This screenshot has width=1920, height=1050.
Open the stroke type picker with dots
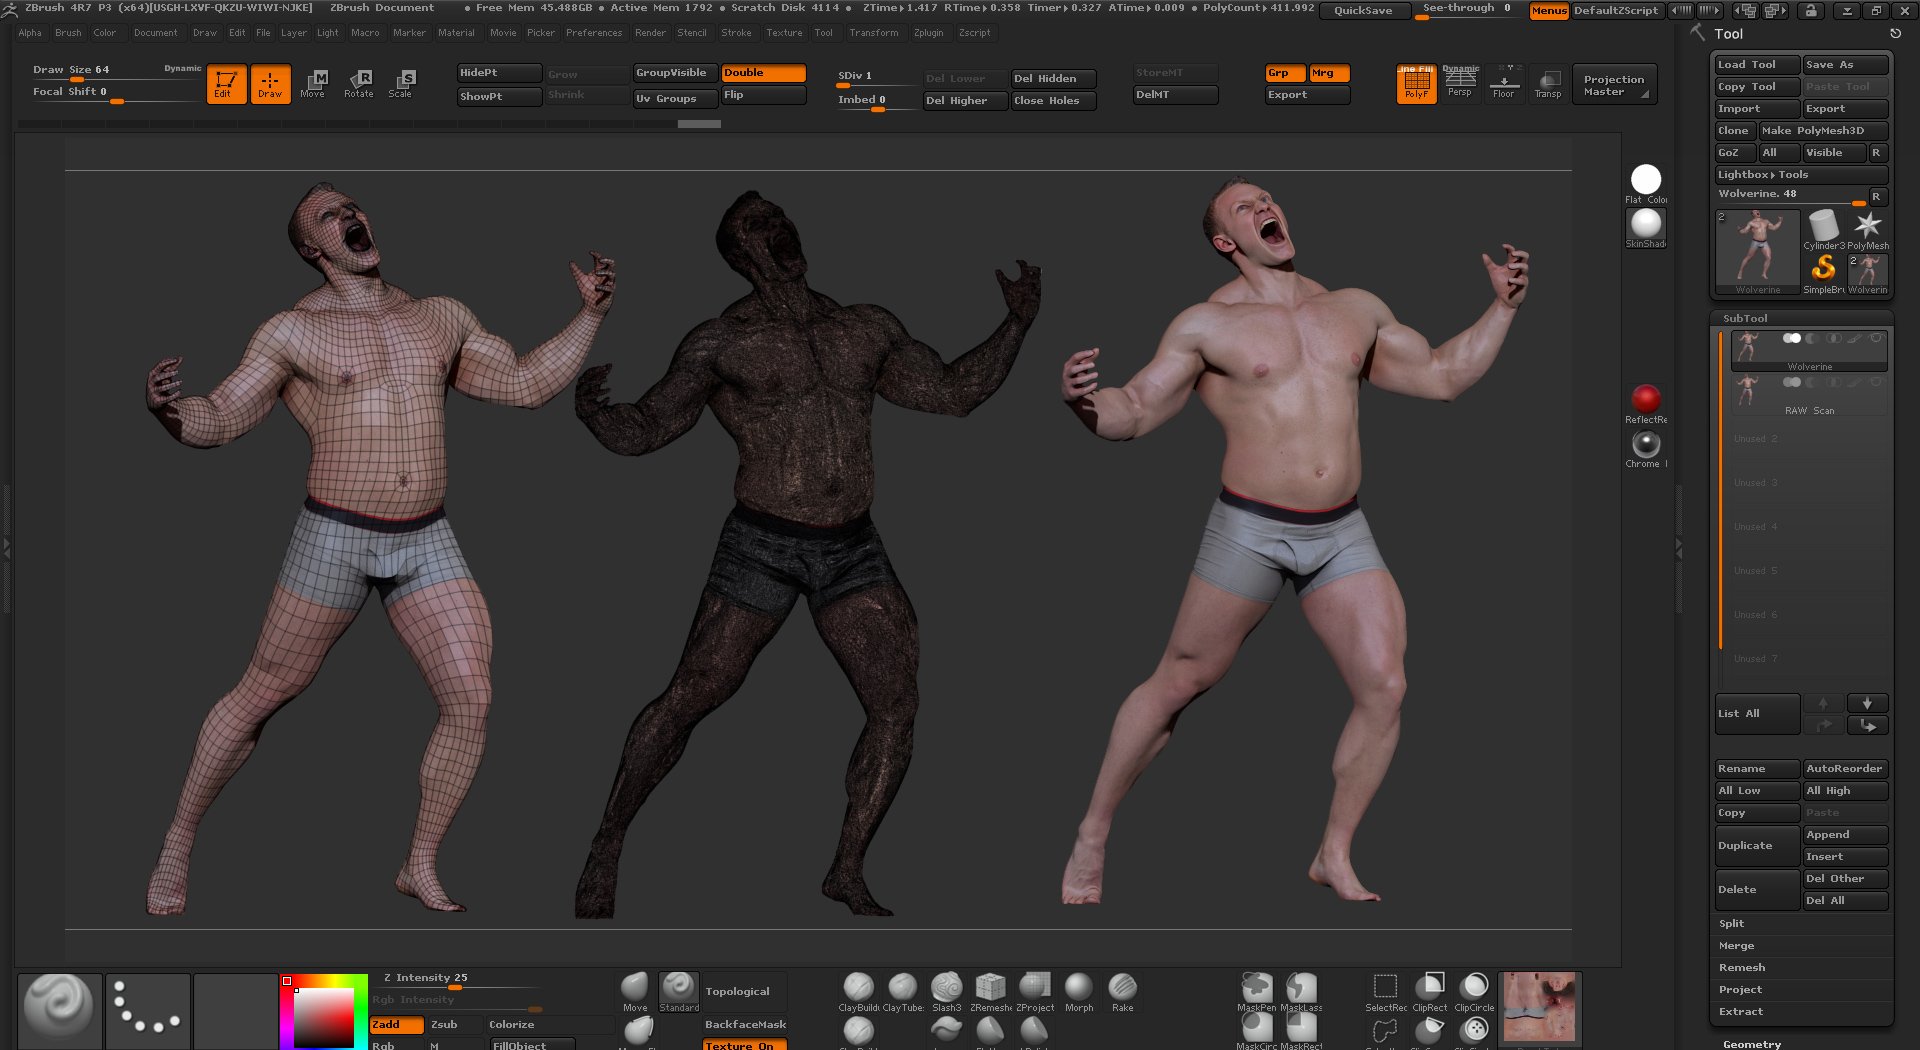coord(147,1011)
